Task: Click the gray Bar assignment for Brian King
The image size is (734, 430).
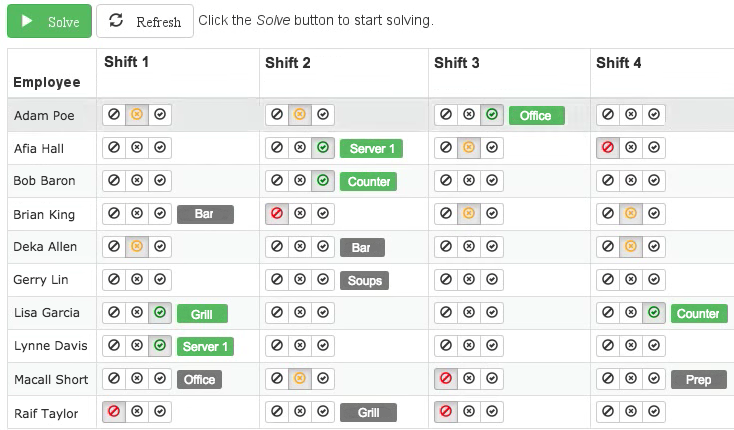Action: (205, 214)
